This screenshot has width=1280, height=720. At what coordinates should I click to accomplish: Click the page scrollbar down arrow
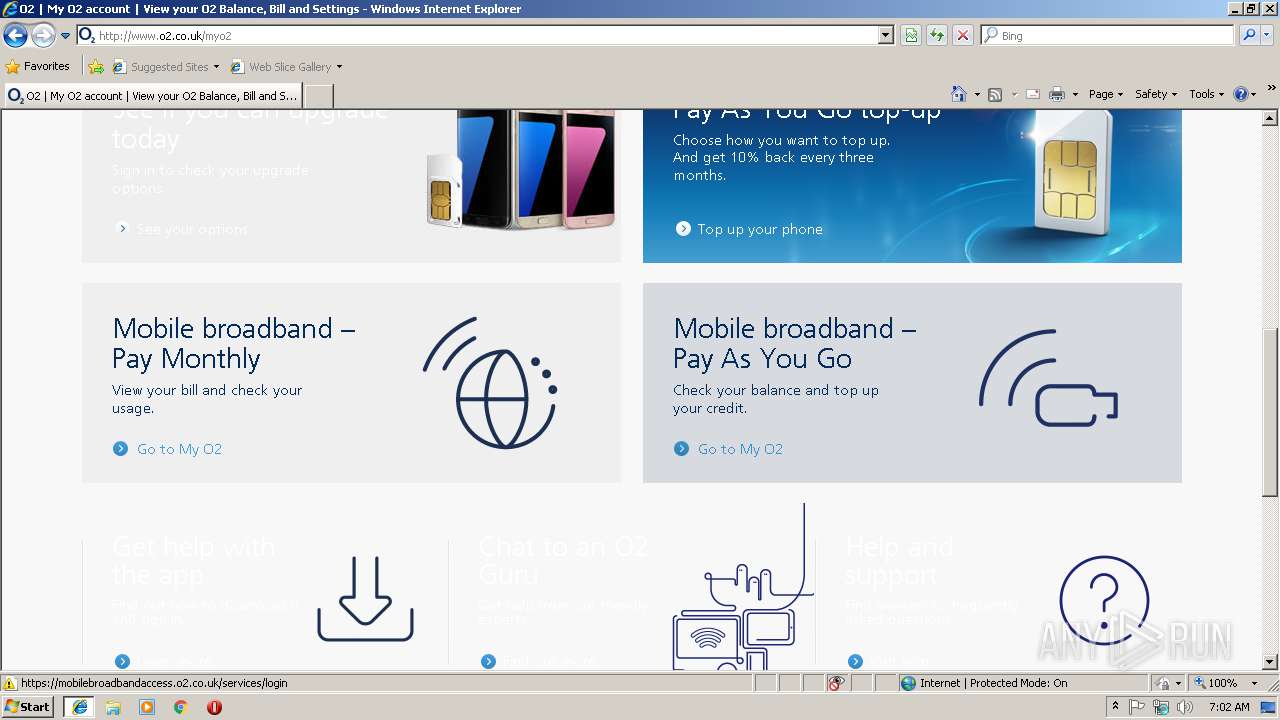tap(1270, 662)
